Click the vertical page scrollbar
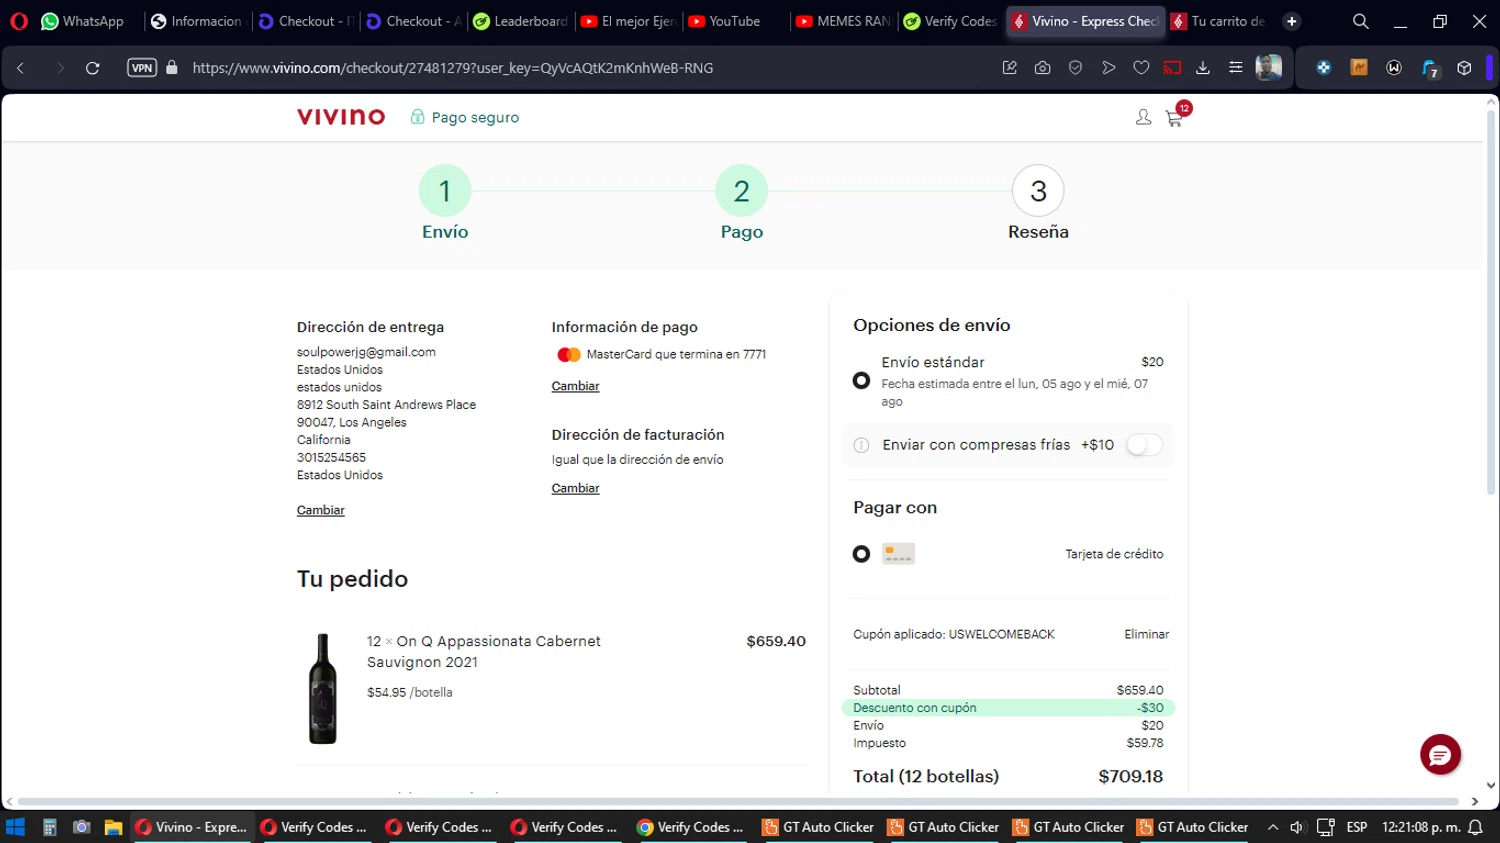This screenshot has height=843, width=1500. [1491, 300]
